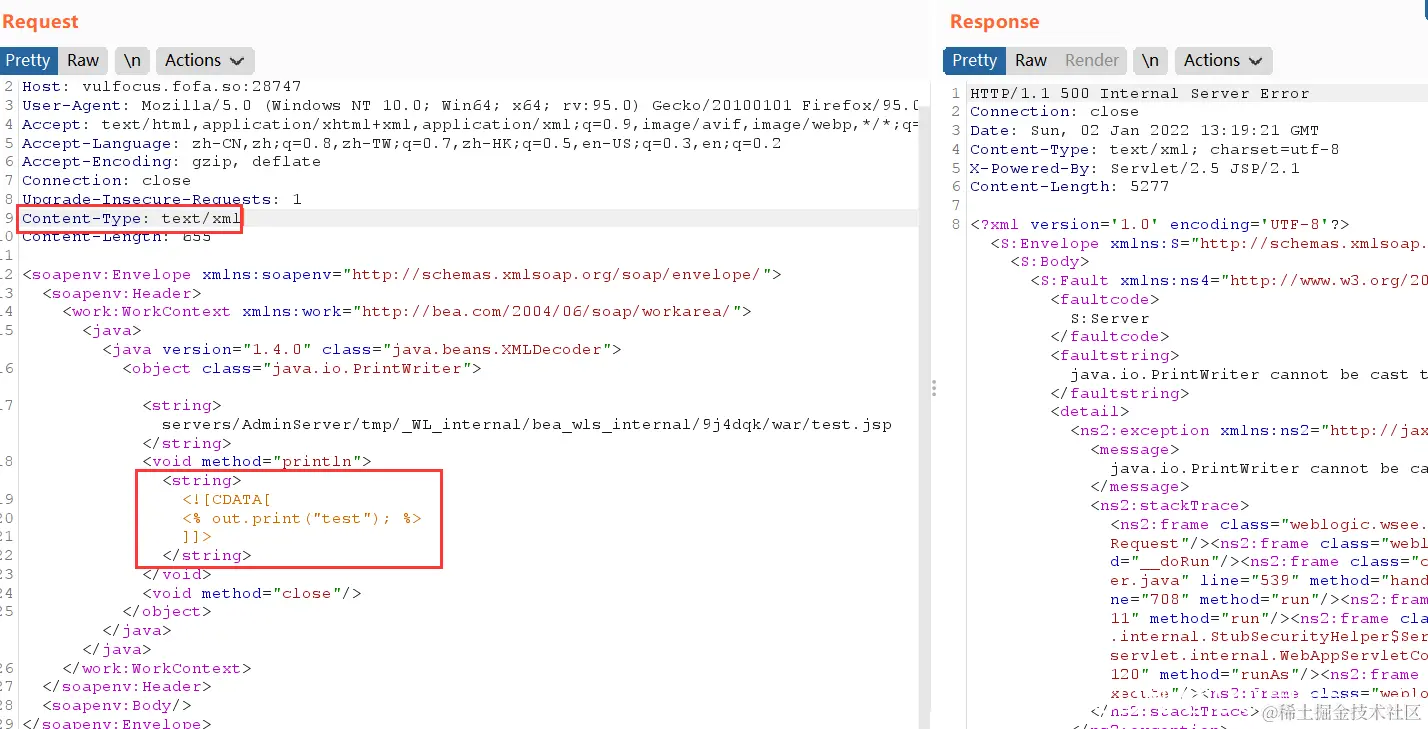Click the S:Envelope tag in response
This screenshot has height=729, width=1428.
click(1209, 243)
